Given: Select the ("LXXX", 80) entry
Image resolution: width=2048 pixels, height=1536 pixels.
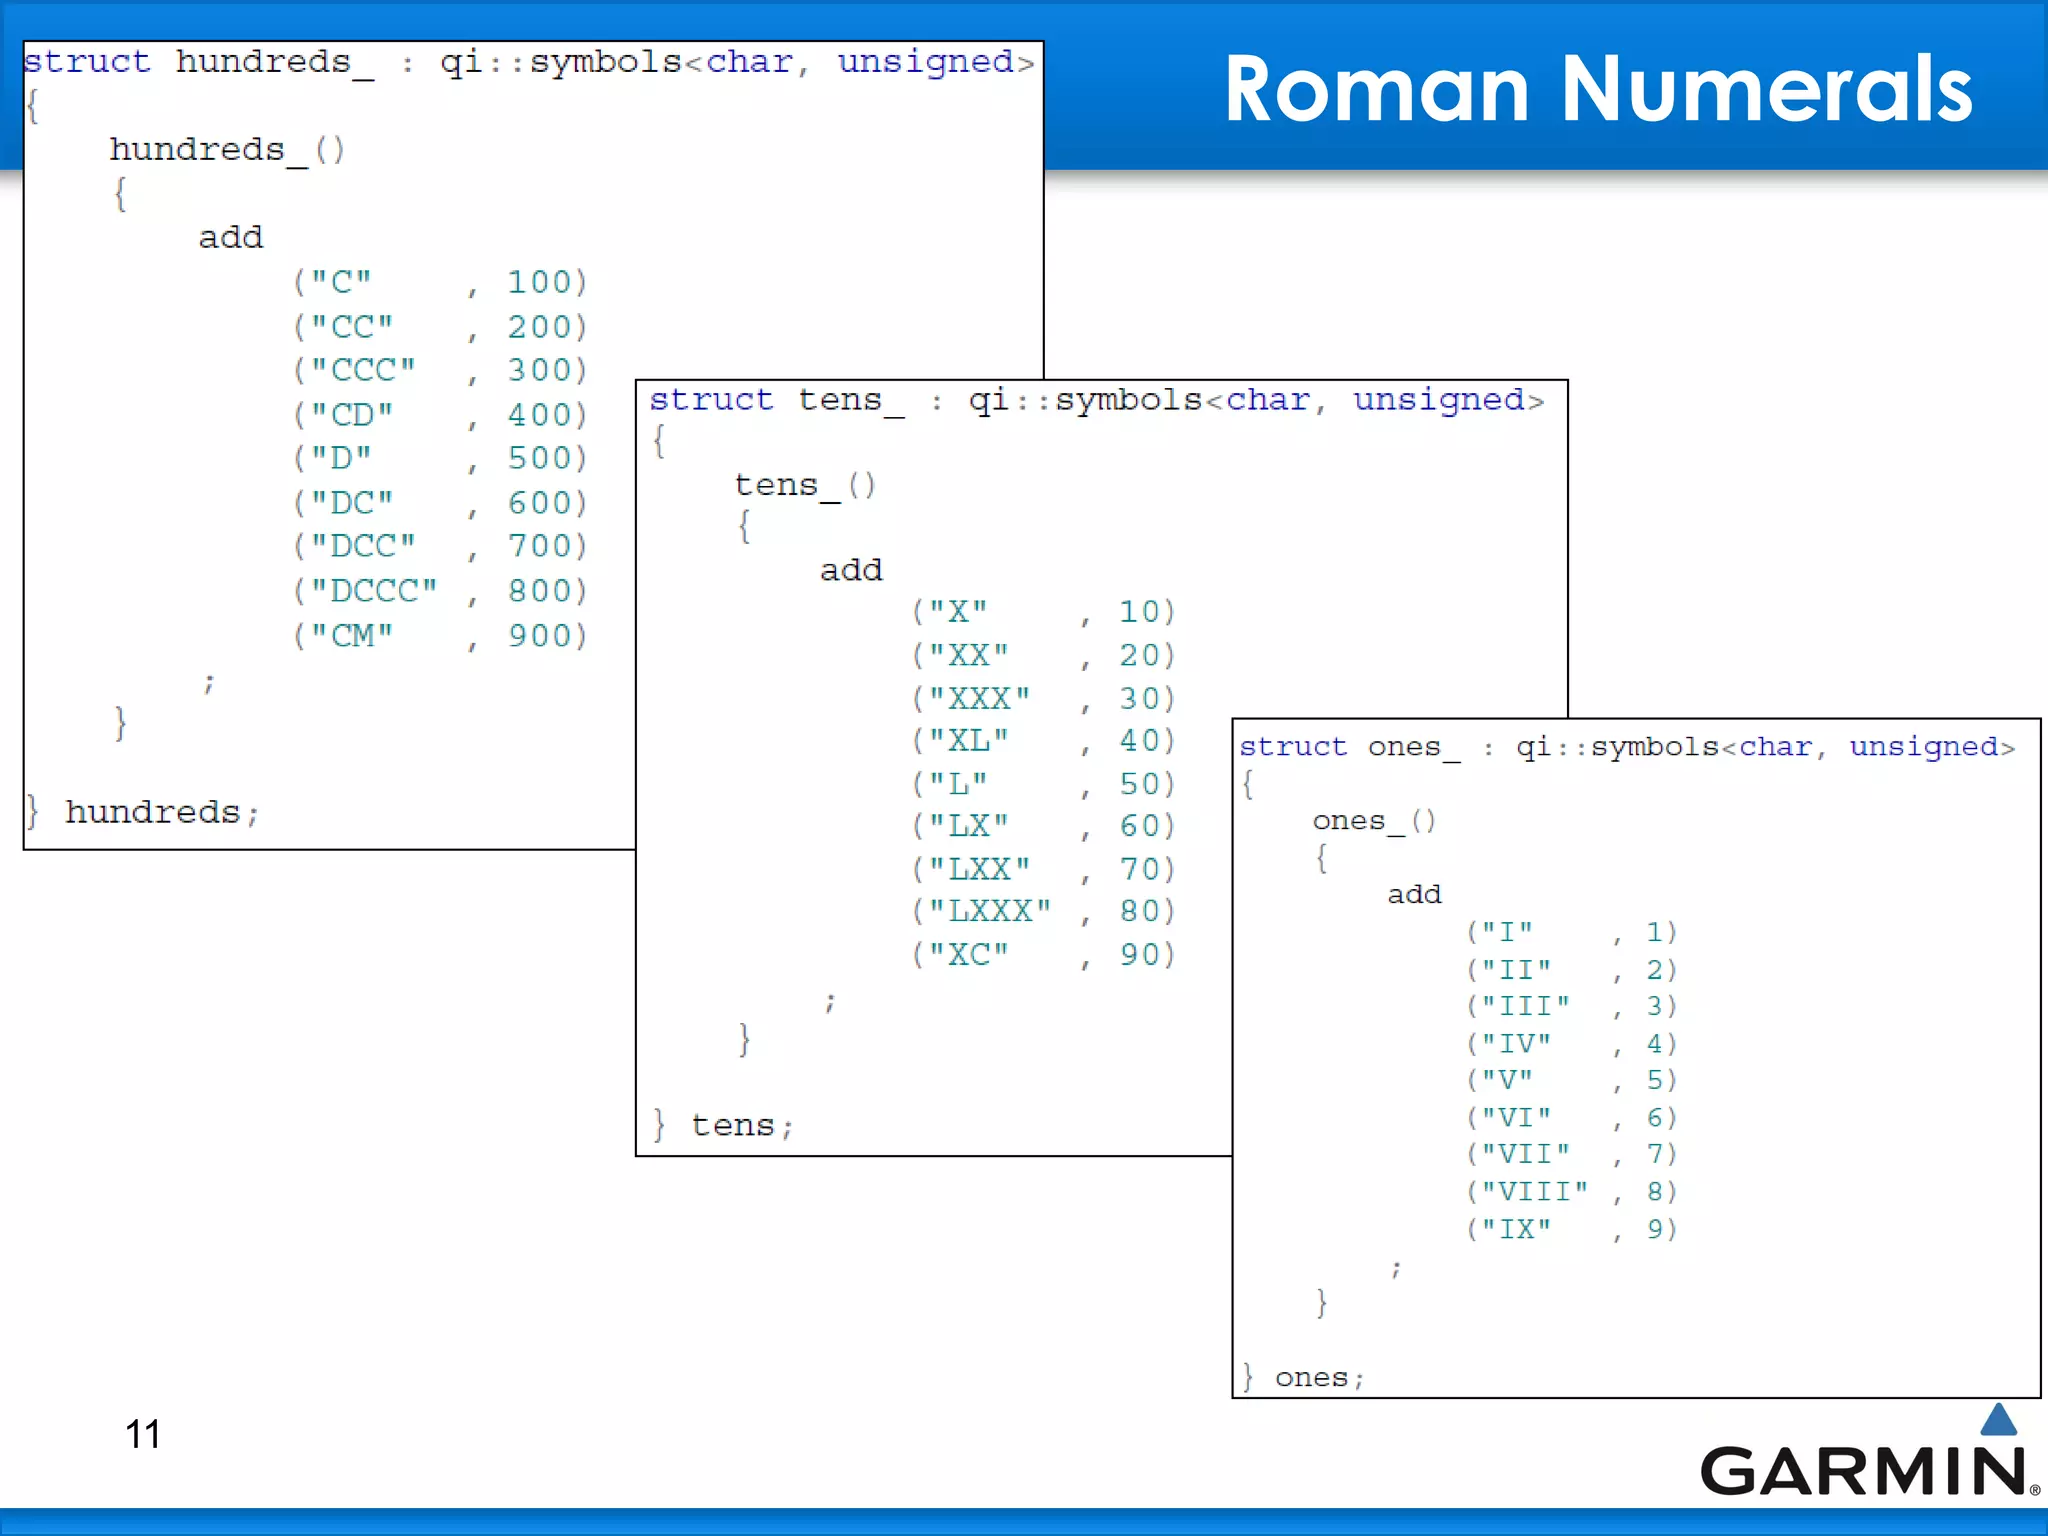Looking at the screenshot, I should click(x=1043, y=911).
